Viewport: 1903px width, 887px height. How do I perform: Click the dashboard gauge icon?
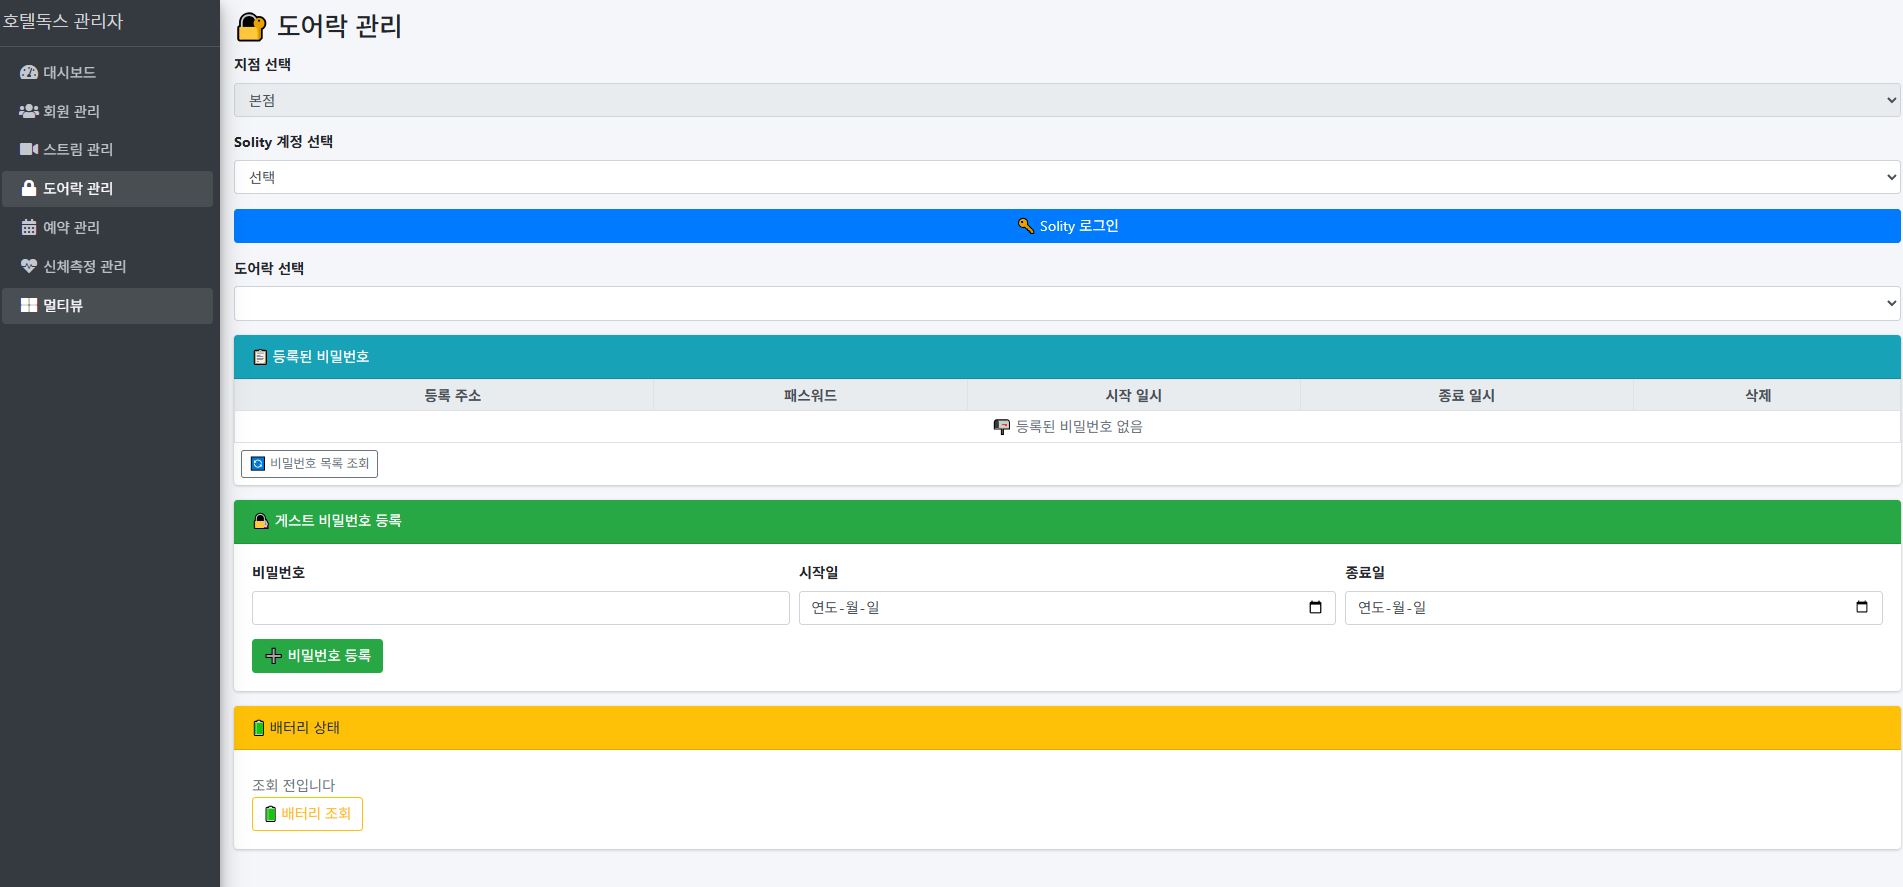(29, 72)
